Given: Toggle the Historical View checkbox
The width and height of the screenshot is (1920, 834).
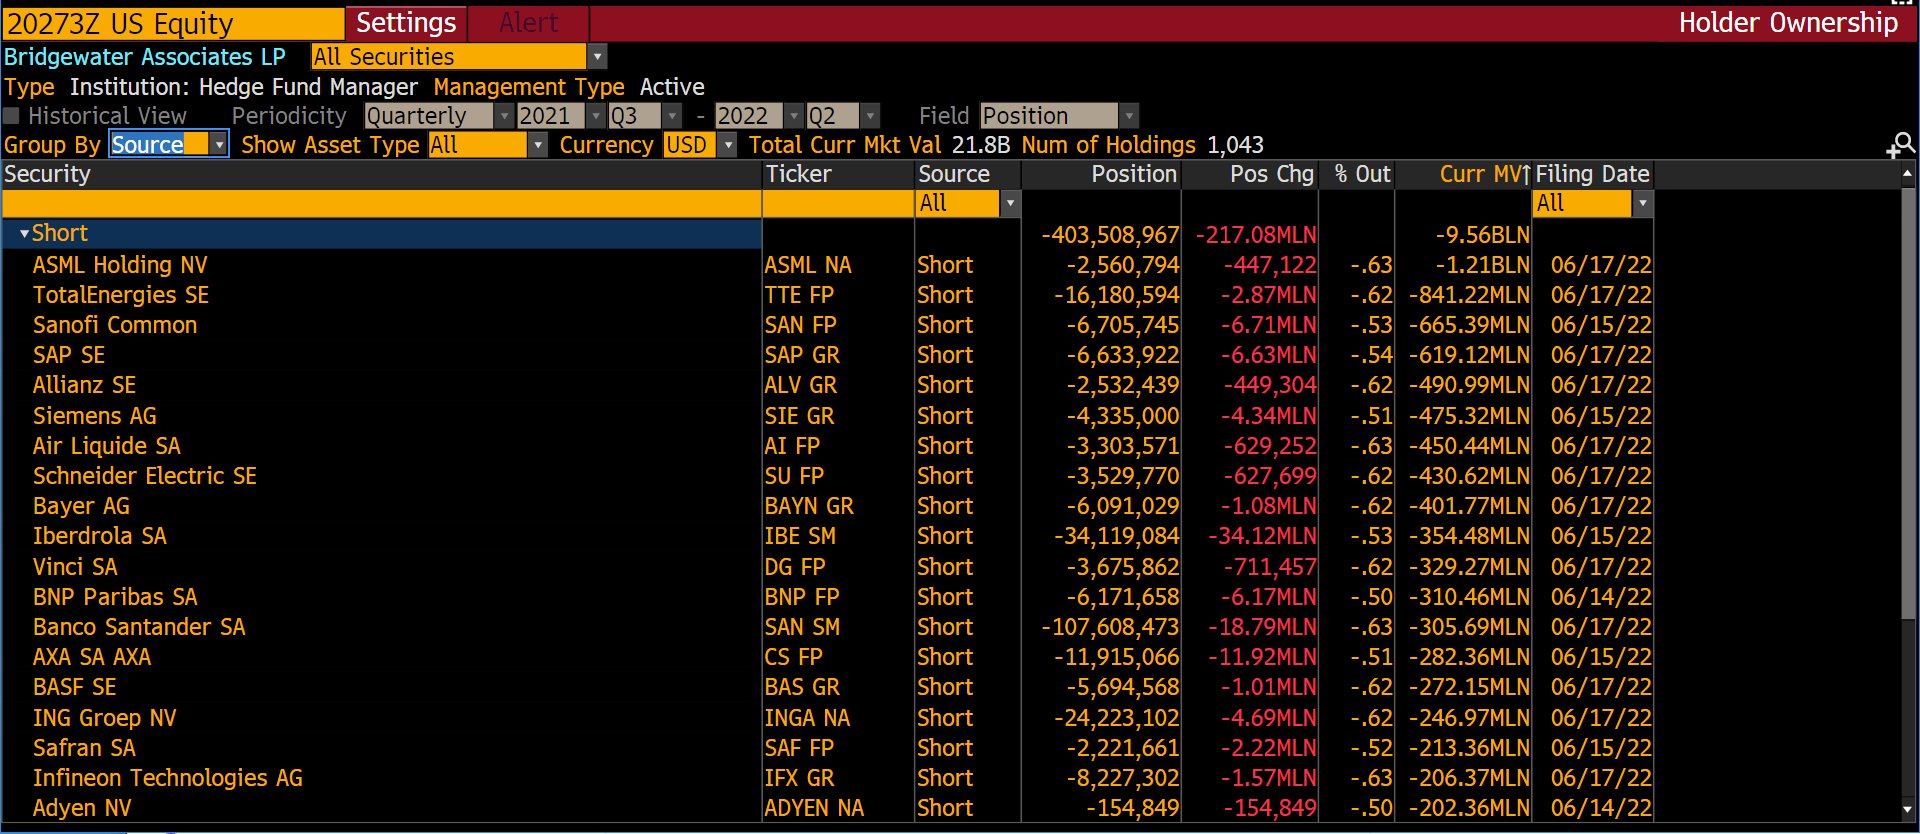Looking at the screenshot, I should pos(12,116).
